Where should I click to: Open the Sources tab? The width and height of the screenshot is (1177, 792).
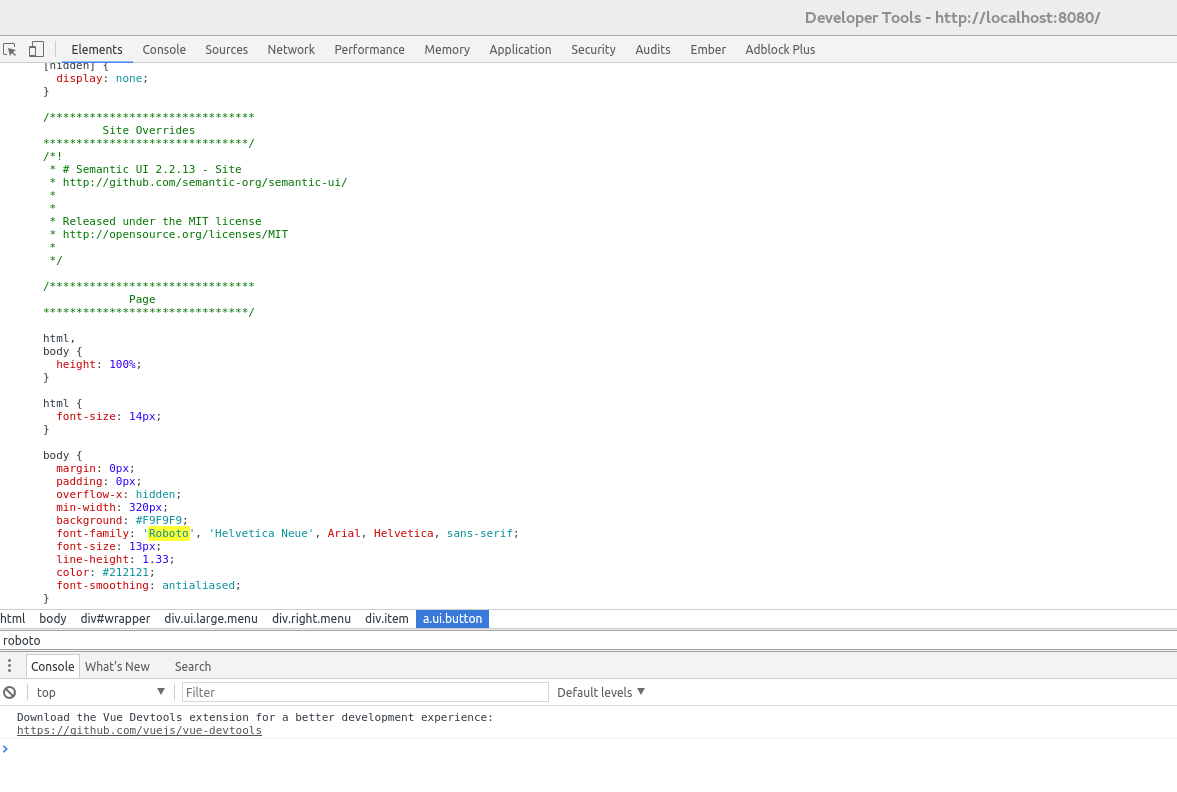click(227, 50)
